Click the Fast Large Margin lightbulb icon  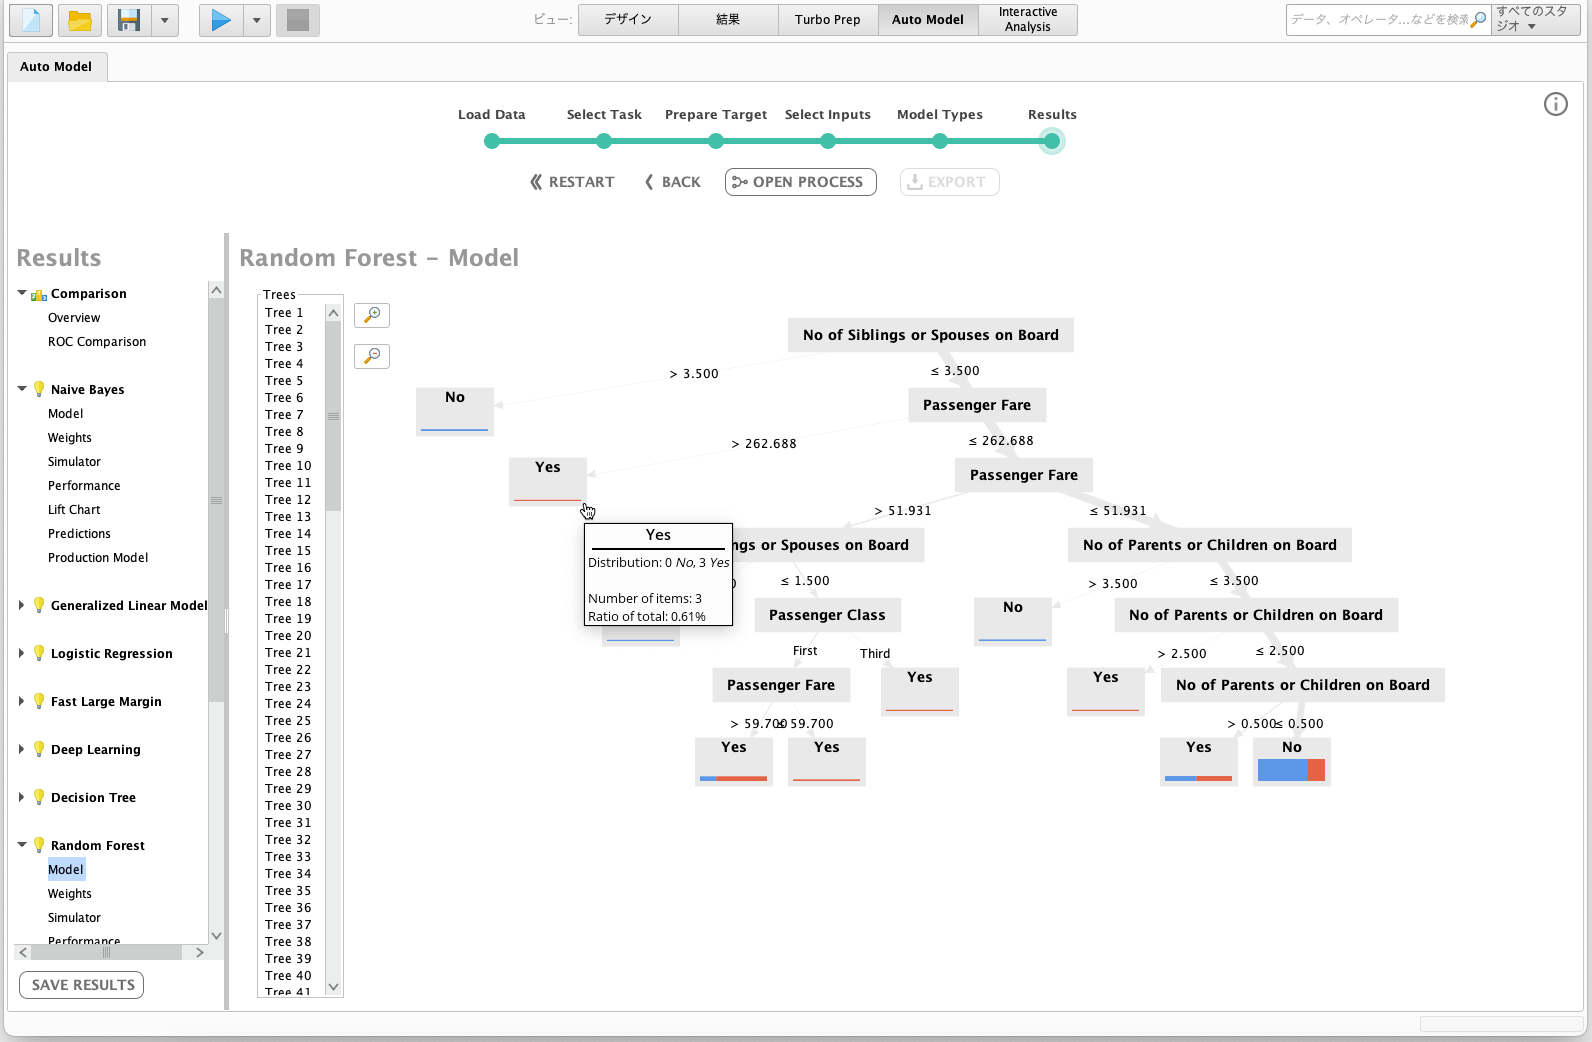click(x=39, y=701)
